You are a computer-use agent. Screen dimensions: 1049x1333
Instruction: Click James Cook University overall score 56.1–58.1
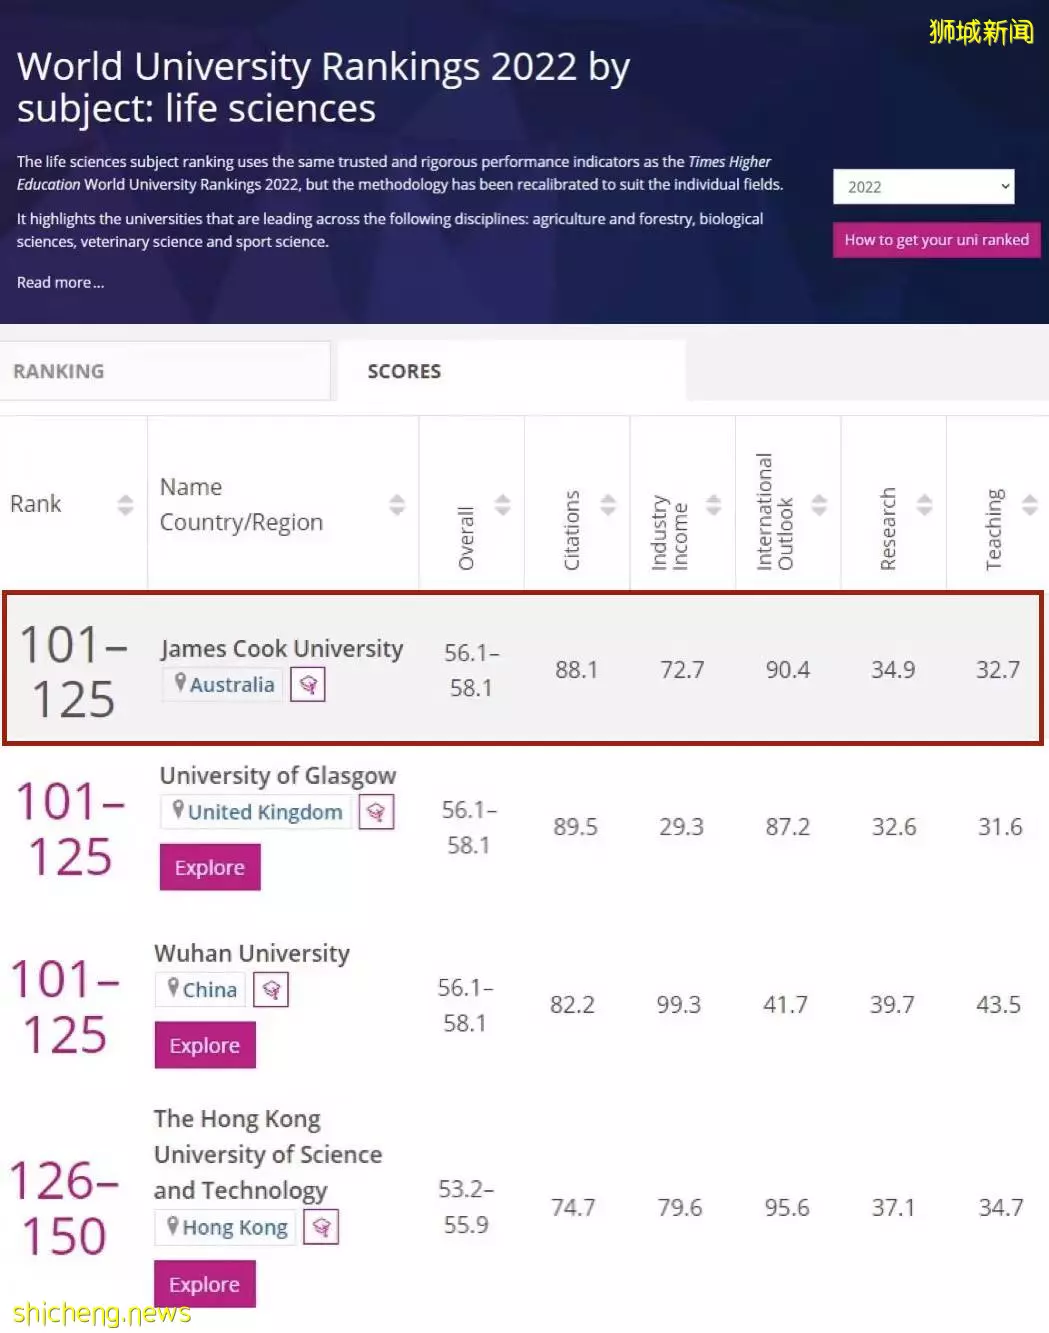coord(472,670)
